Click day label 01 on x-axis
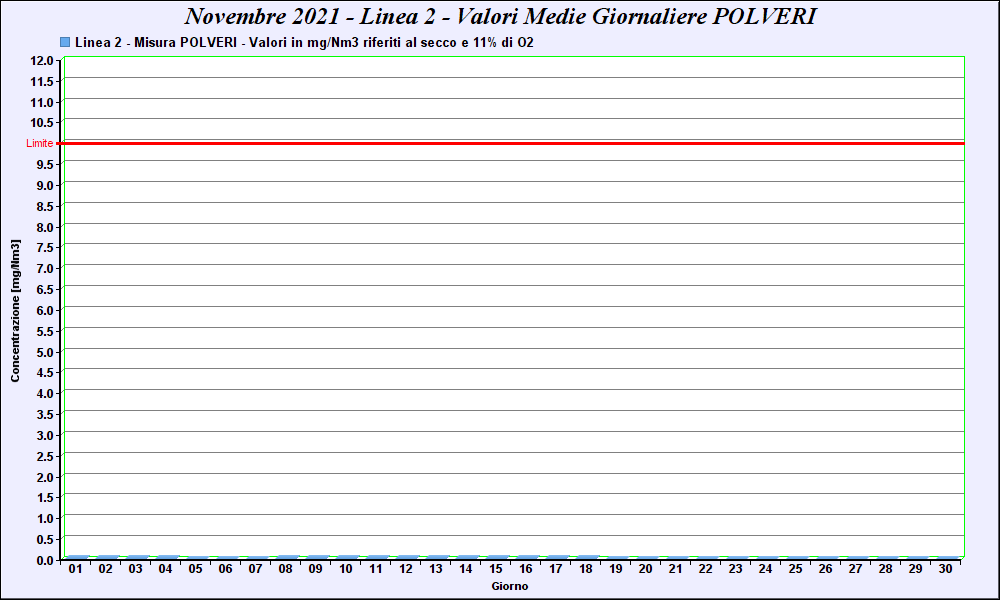Viewport: 1000px width, 600px height. [x=75, y=569]
